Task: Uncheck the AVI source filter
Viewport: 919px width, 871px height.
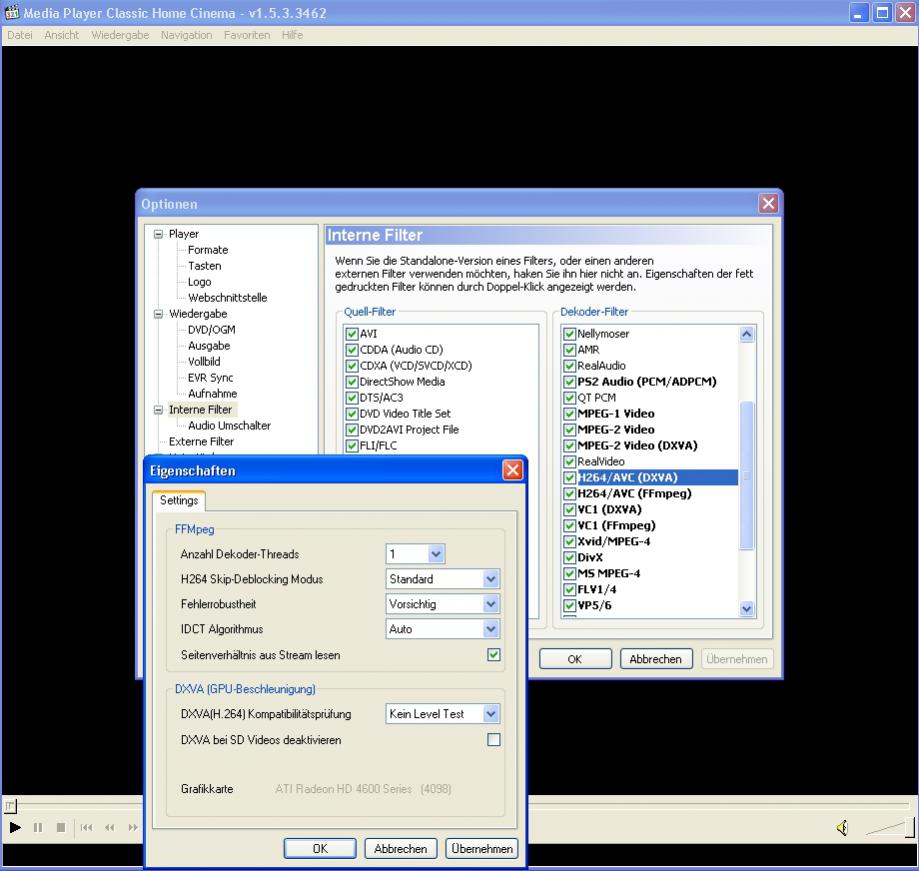Action: point(352,334)
